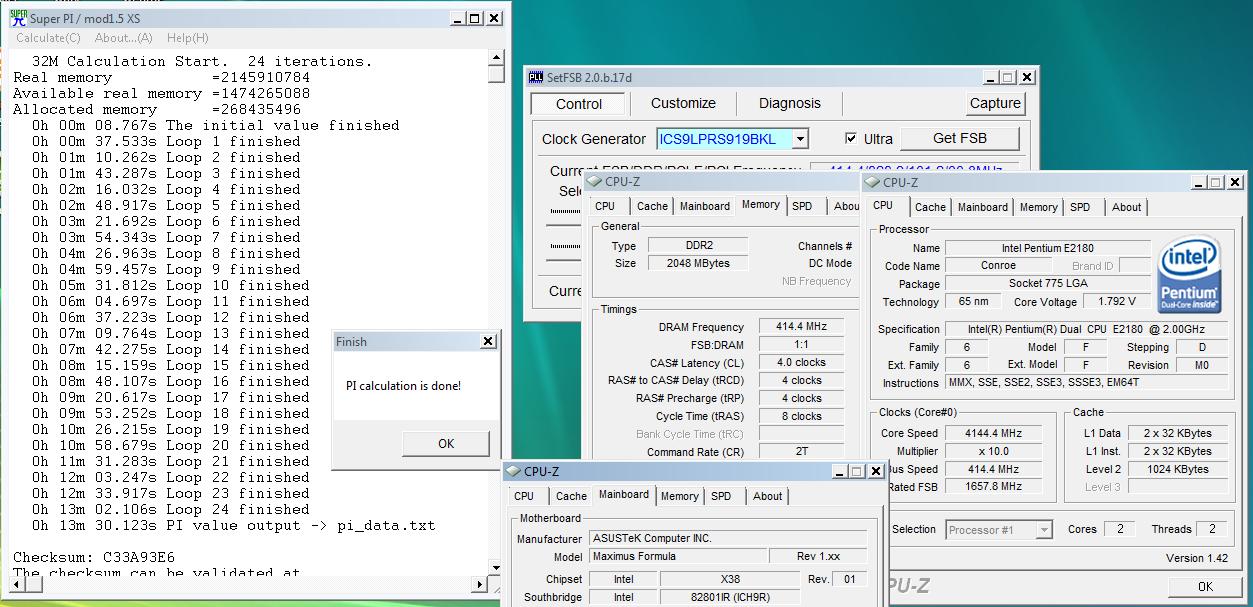The width and height of the screenshot is (1253, 607).
Task: Open the SPD tab in the processor CPU-Z window
Action: (x=1080, y=207)
